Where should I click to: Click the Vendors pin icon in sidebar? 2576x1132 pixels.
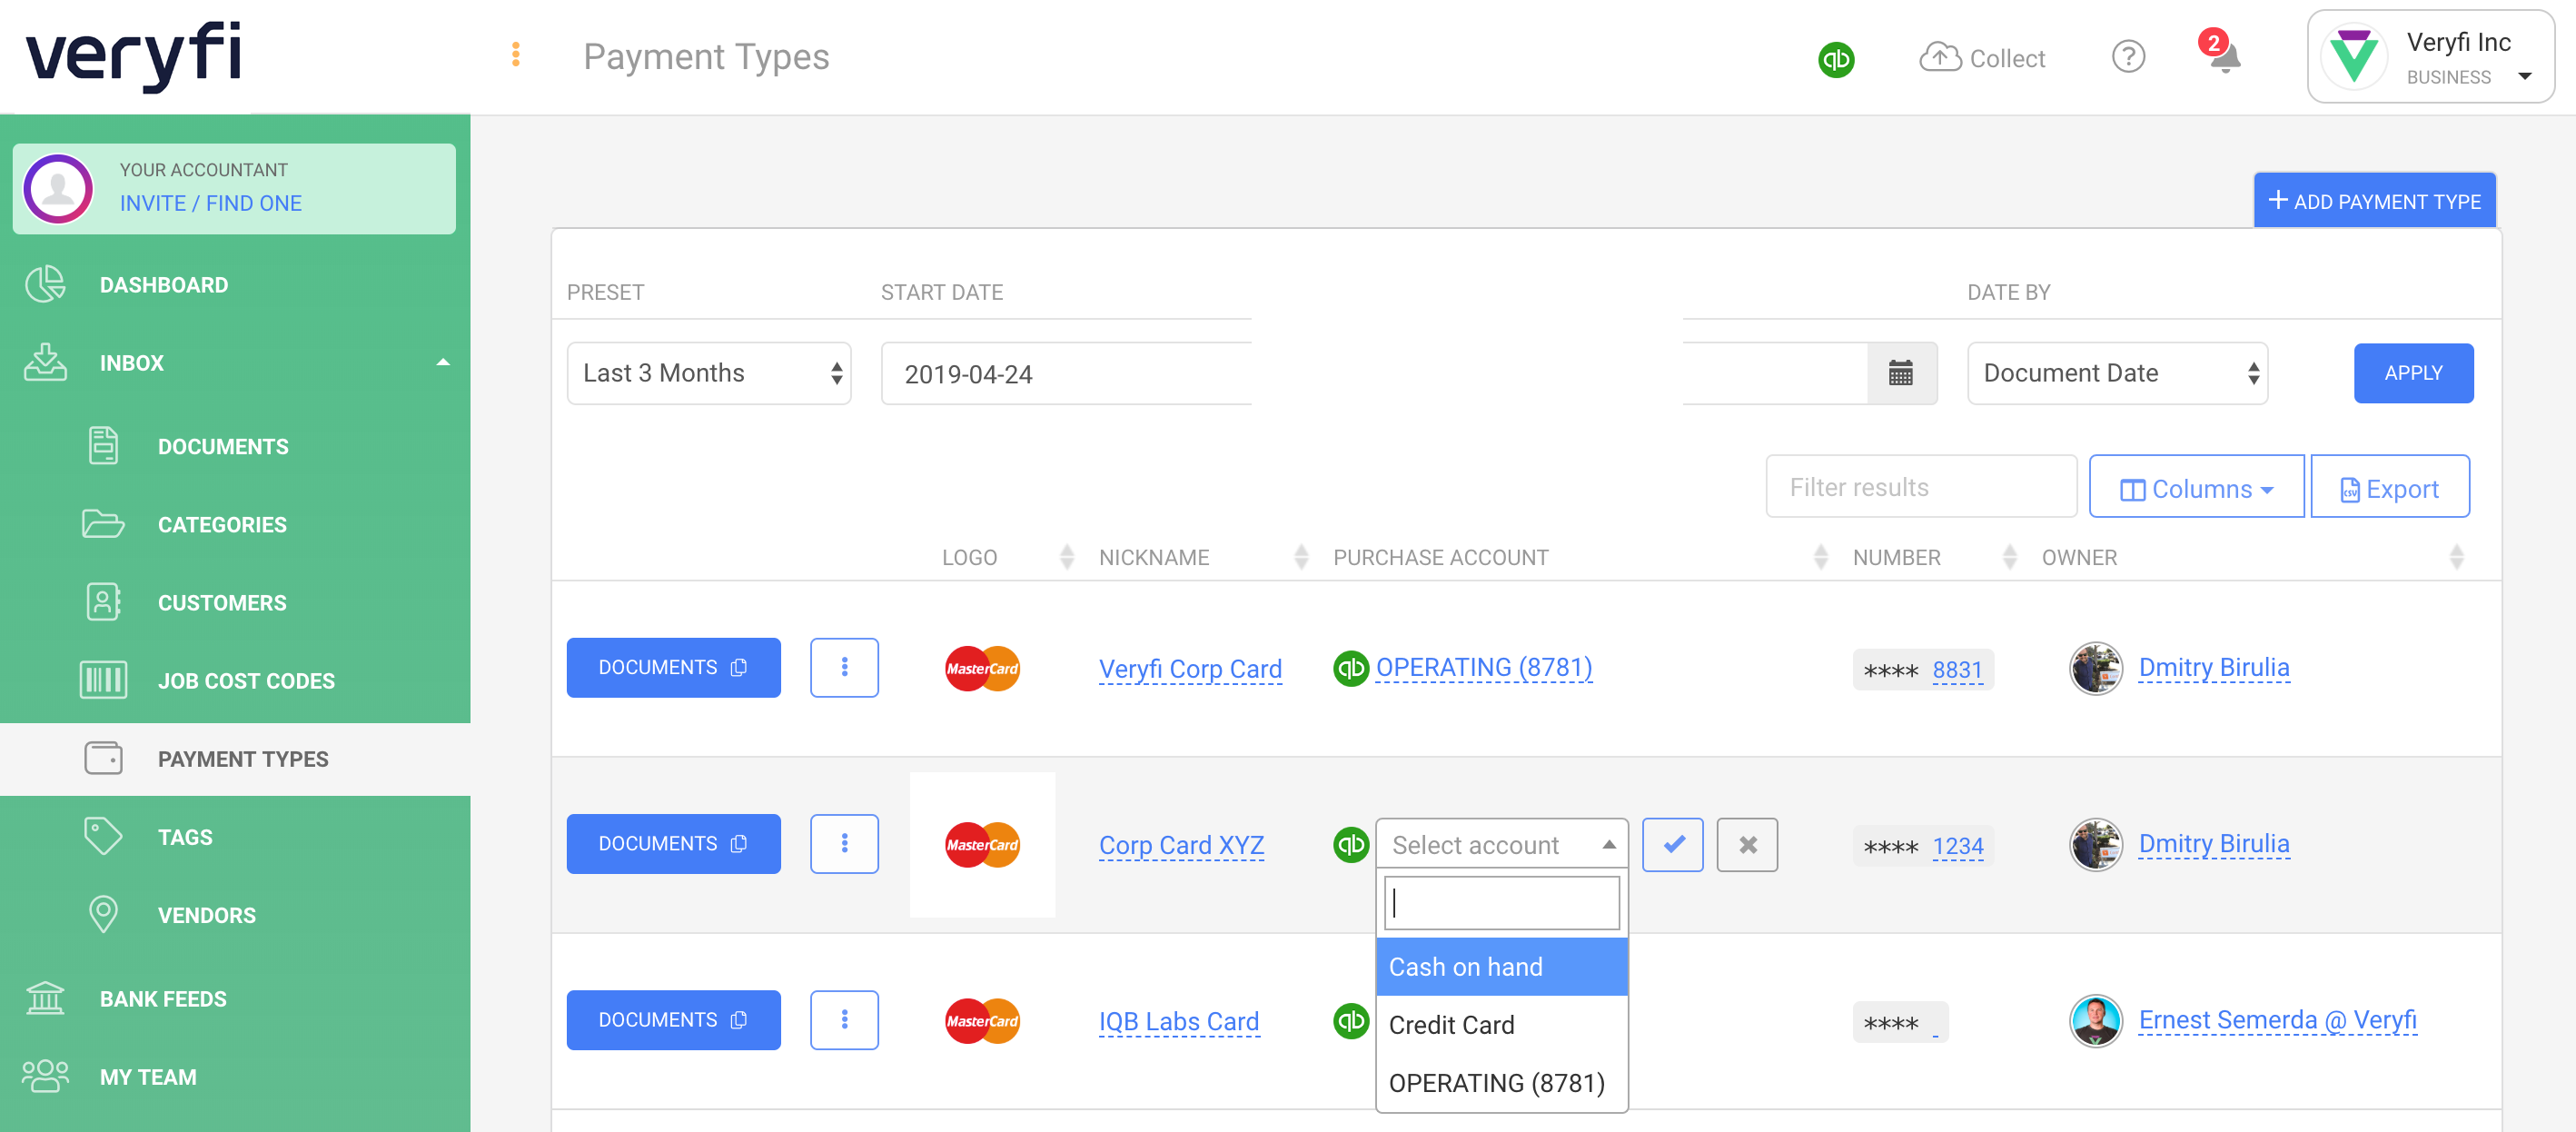click(x=102, y=913)
